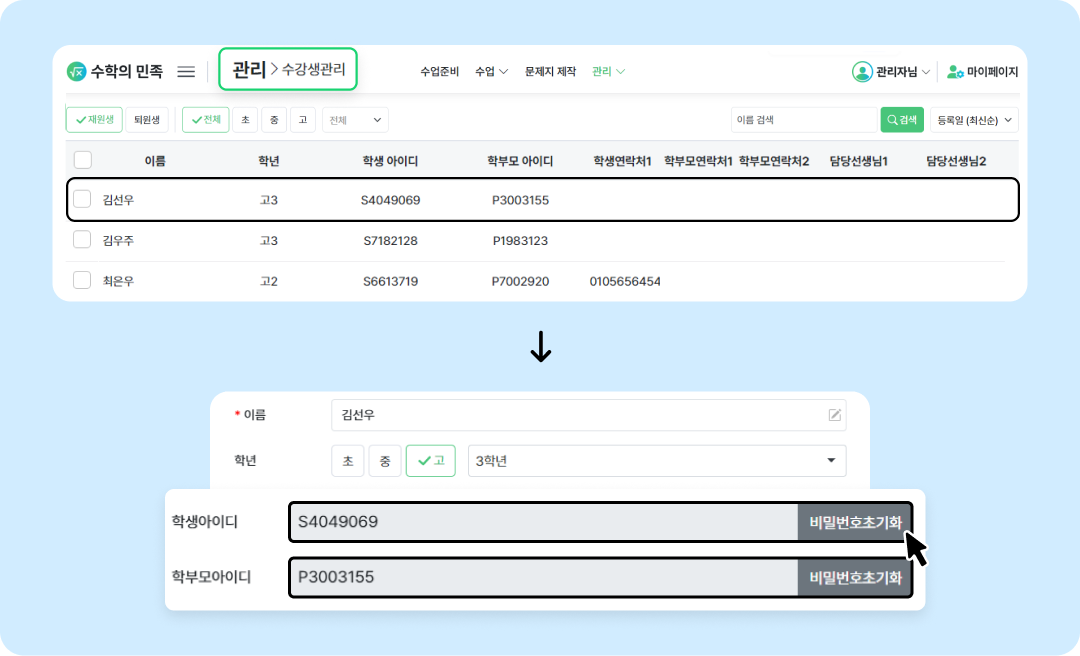
Task: Click the 이름 검색 input field
Action: pyautogui.click(x=803, y=120)
